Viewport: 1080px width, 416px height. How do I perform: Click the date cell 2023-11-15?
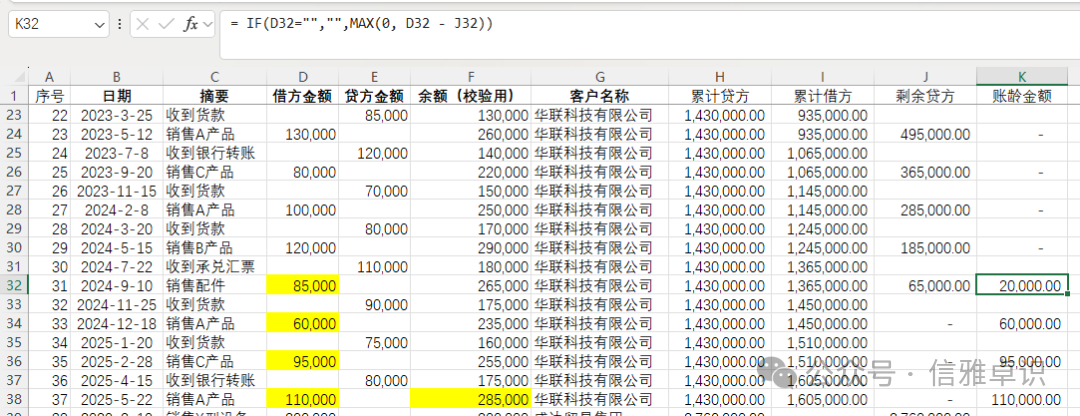[116, 190]
